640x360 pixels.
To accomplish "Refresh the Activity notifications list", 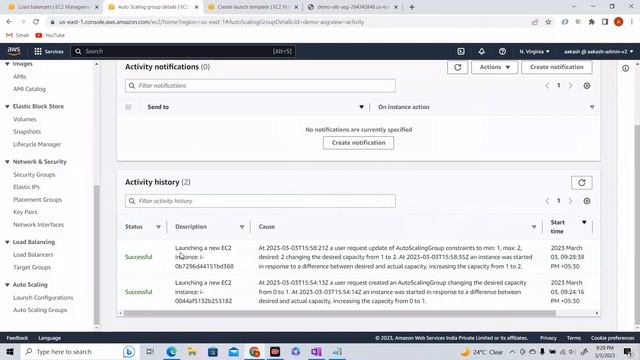I will [x=457, y=67].
